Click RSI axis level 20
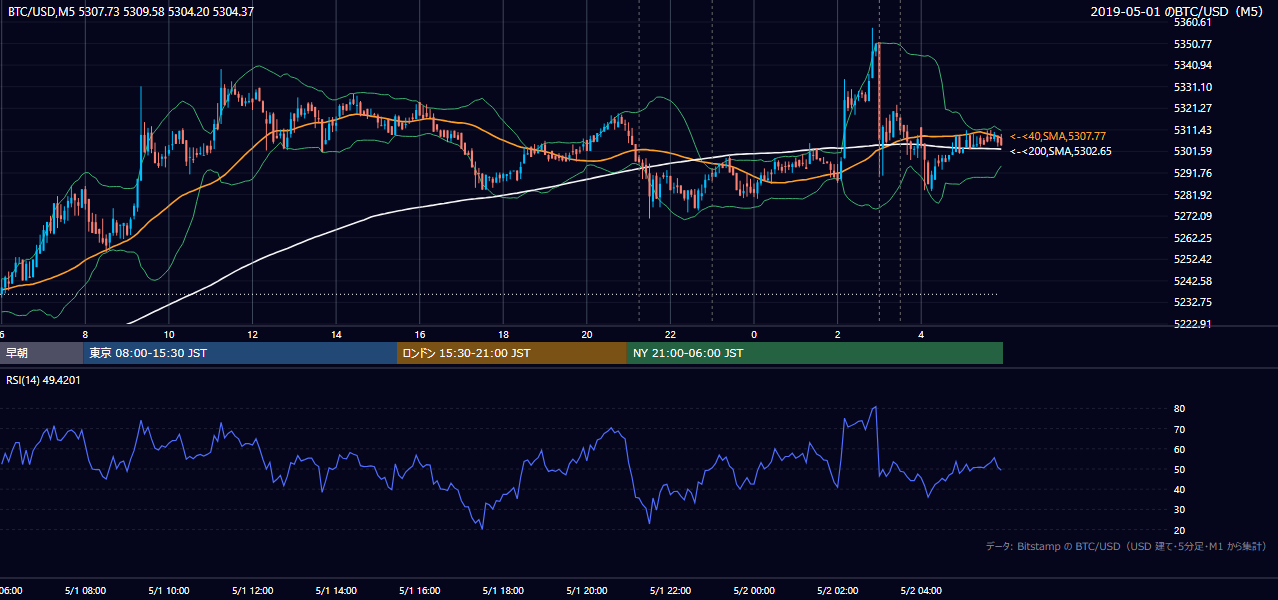The width and height of the screenshot is (1278, 600). click(1180, 530)
